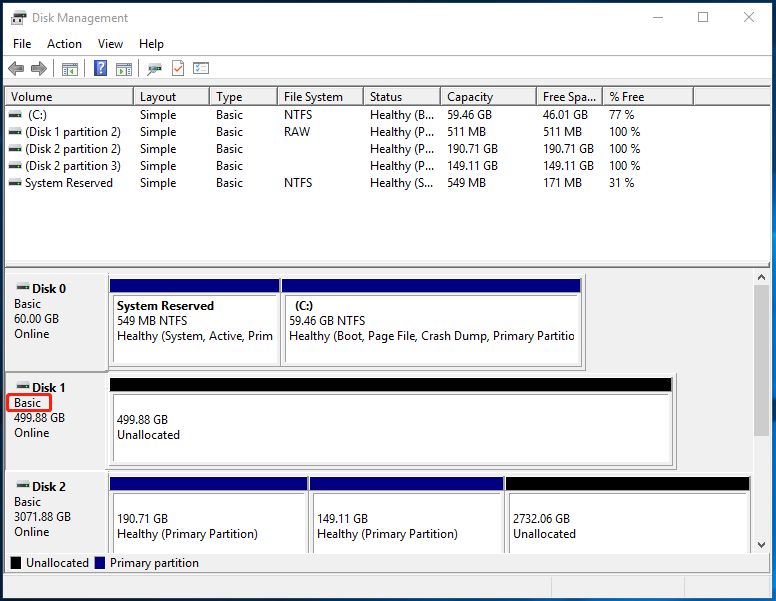Click the 171 MB free space cell
The height and width of the screenshot is (601, 776).
(562, 183)
